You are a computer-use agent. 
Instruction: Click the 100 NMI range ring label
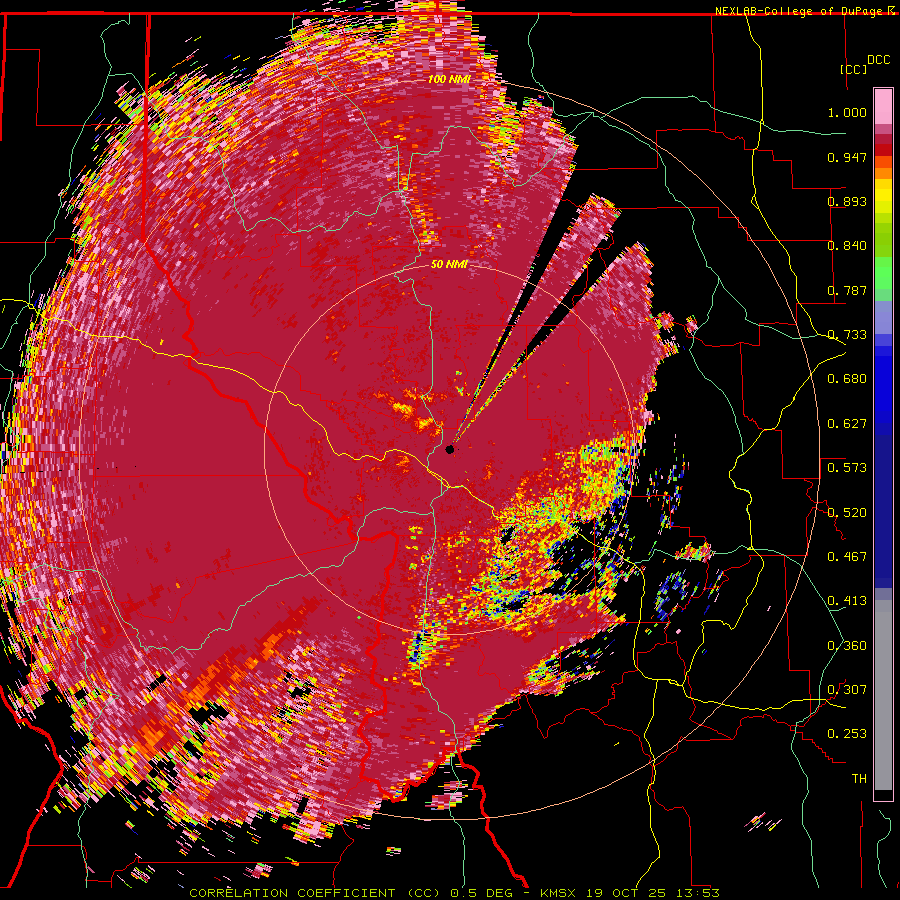pyautogui.click(x=449, y=79)
